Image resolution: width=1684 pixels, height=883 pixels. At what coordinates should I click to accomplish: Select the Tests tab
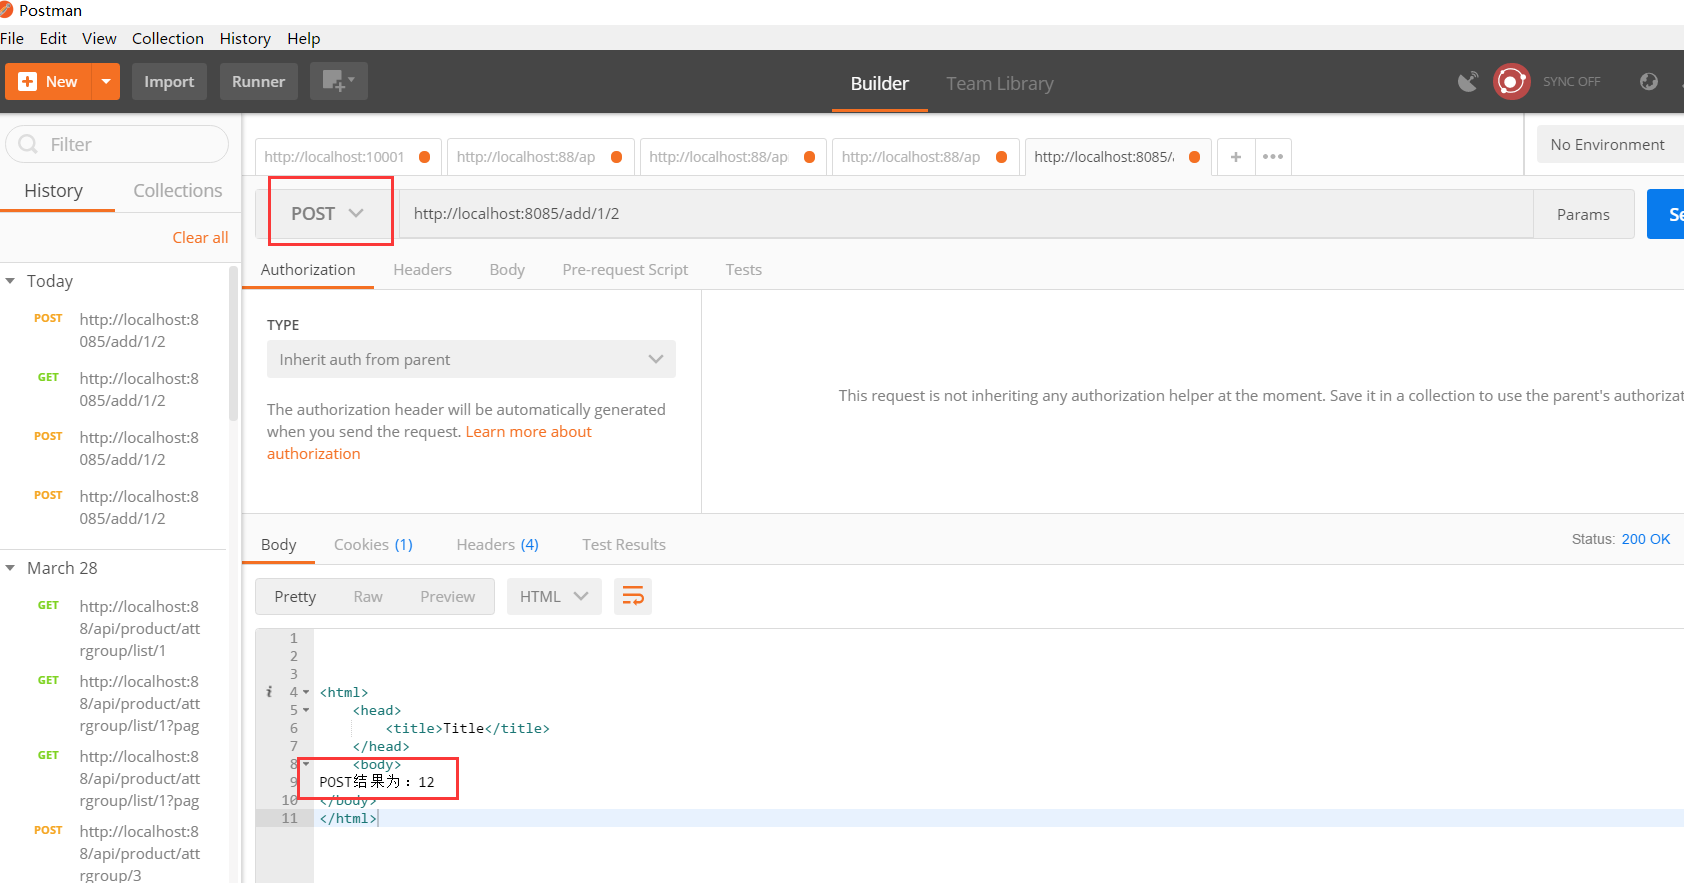click(x=744, y=269)
